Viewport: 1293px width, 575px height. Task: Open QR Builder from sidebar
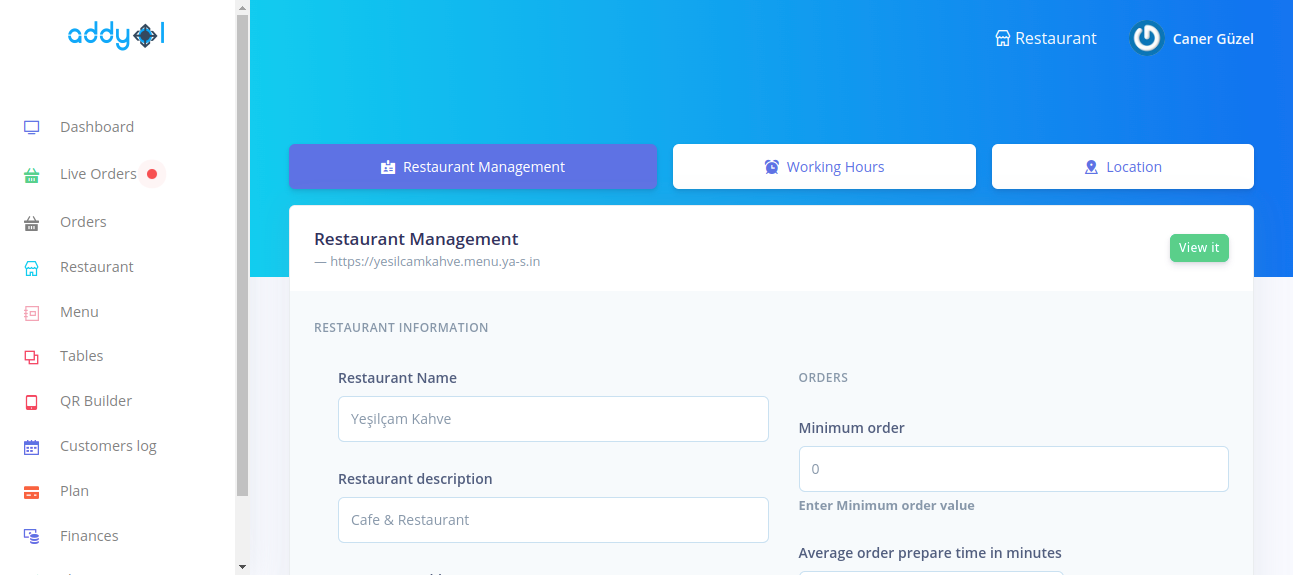pos(96,401)
